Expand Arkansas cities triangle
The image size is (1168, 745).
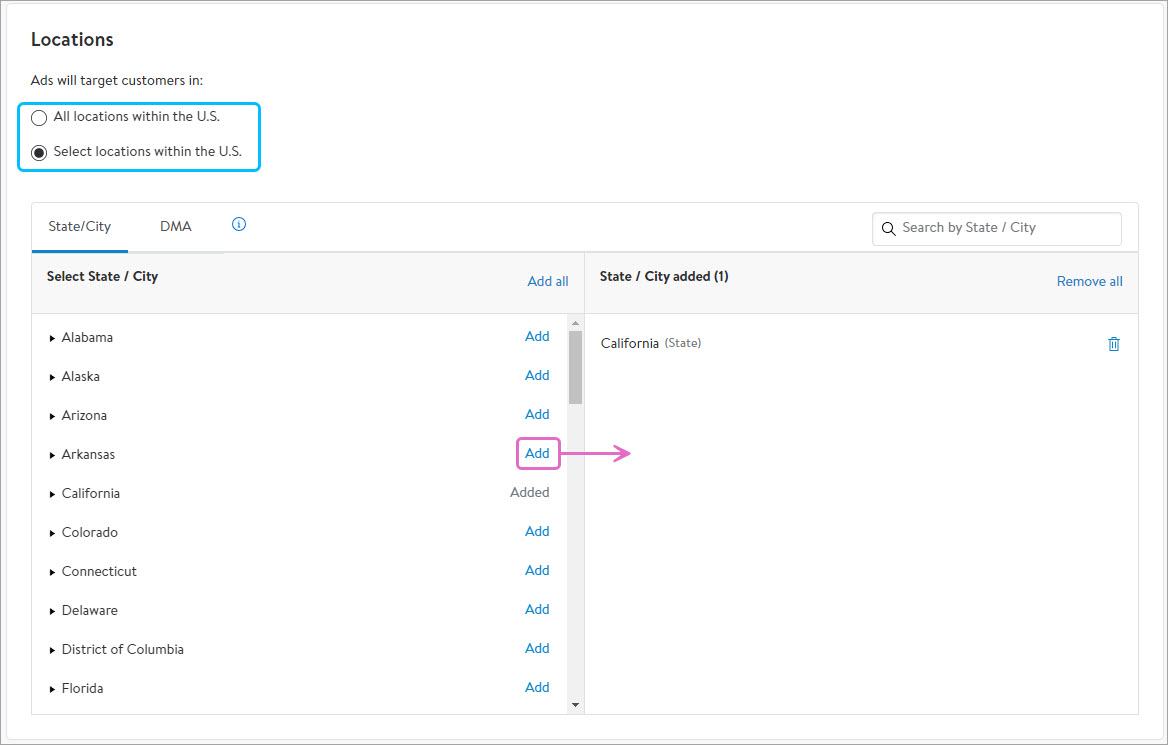tap(52, 455)
